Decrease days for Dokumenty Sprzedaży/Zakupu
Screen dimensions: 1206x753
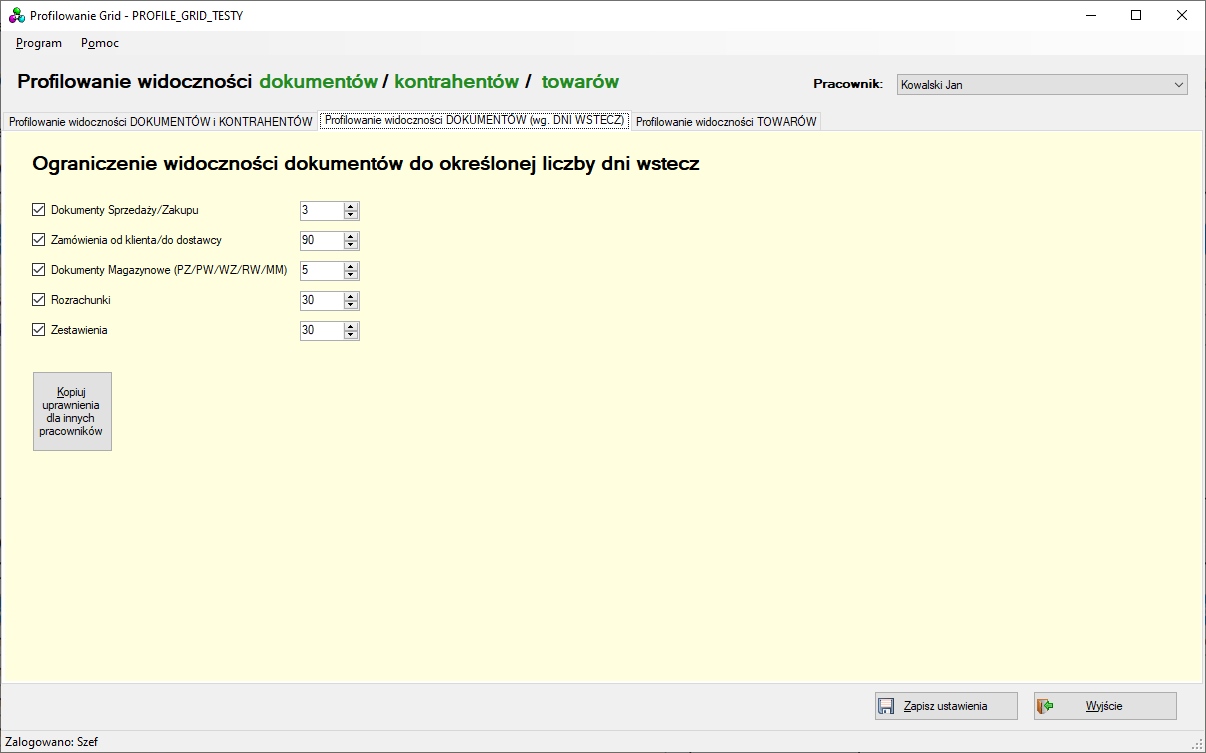[350, 215]
